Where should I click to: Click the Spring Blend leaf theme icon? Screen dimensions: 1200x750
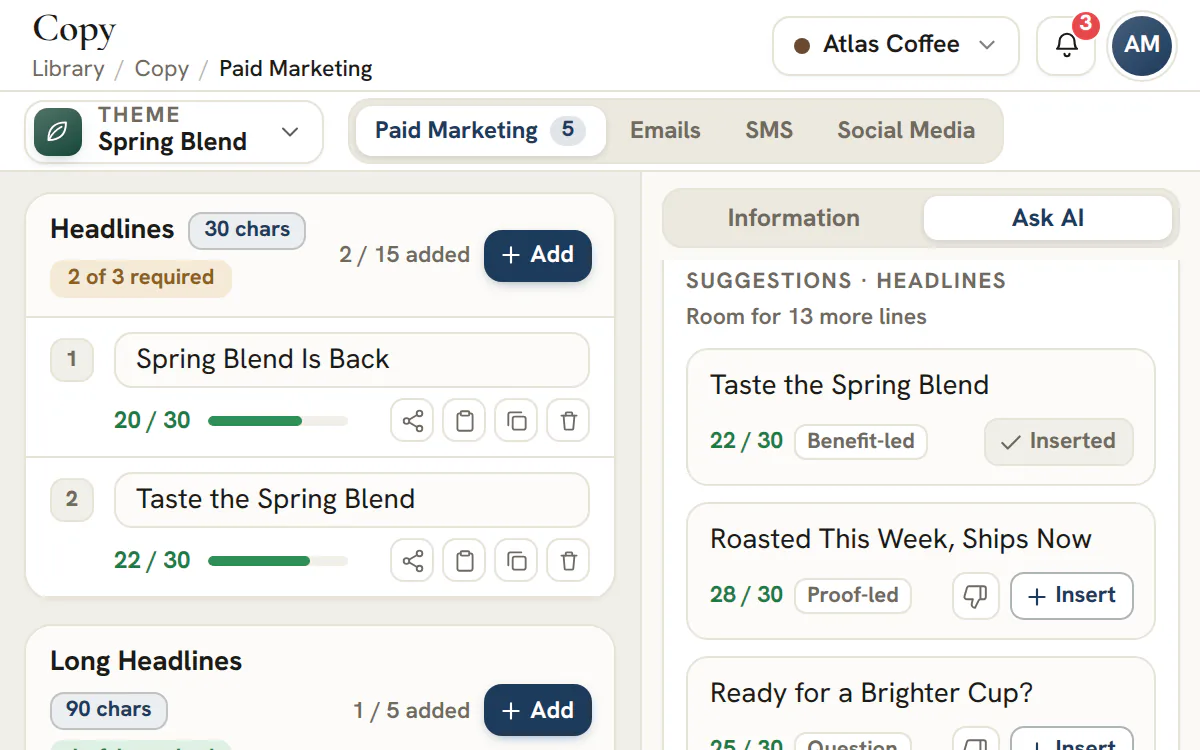[58, 133]
